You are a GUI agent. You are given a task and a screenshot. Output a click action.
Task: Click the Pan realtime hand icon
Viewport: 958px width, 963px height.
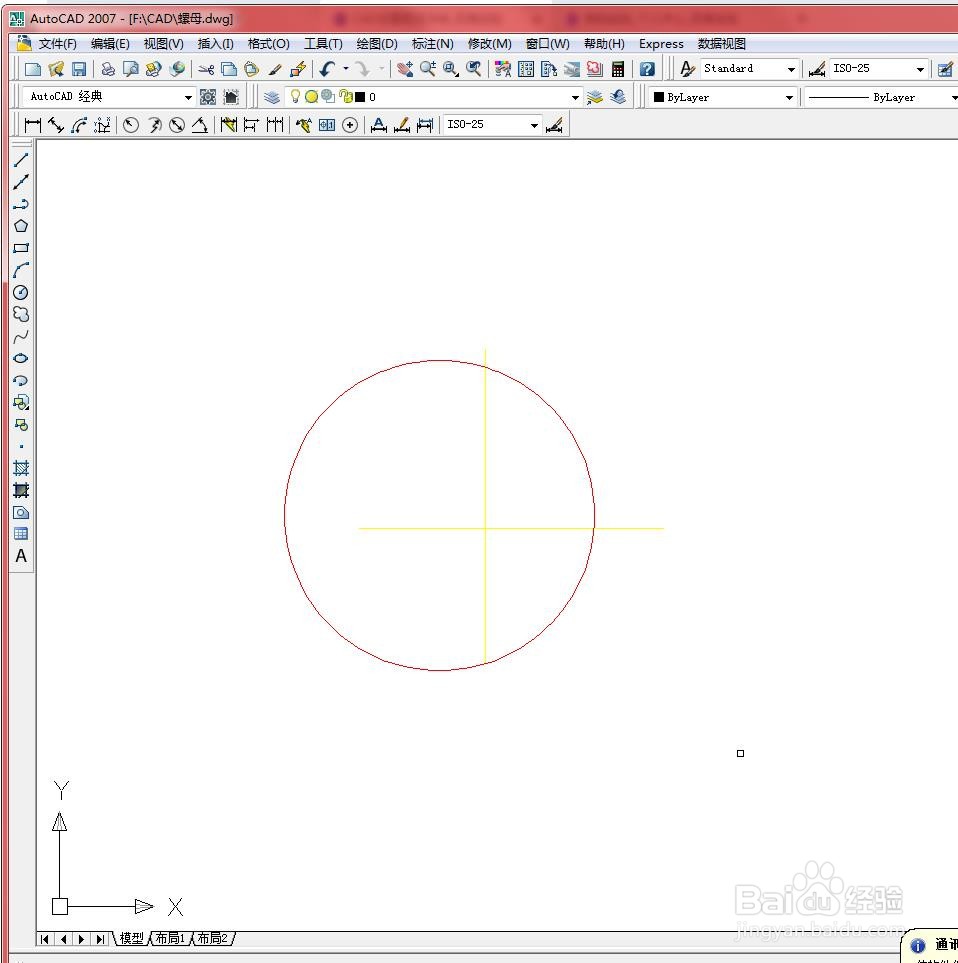point(405,69)
